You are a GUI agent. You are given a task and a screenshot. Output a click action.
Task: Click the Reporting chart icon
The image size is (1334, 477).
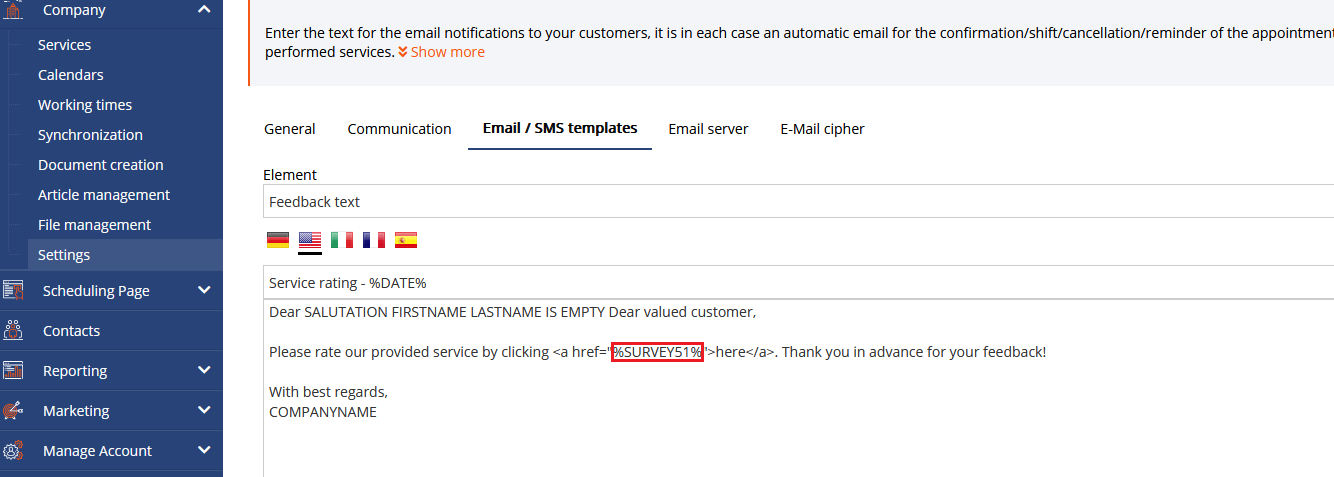13,370
